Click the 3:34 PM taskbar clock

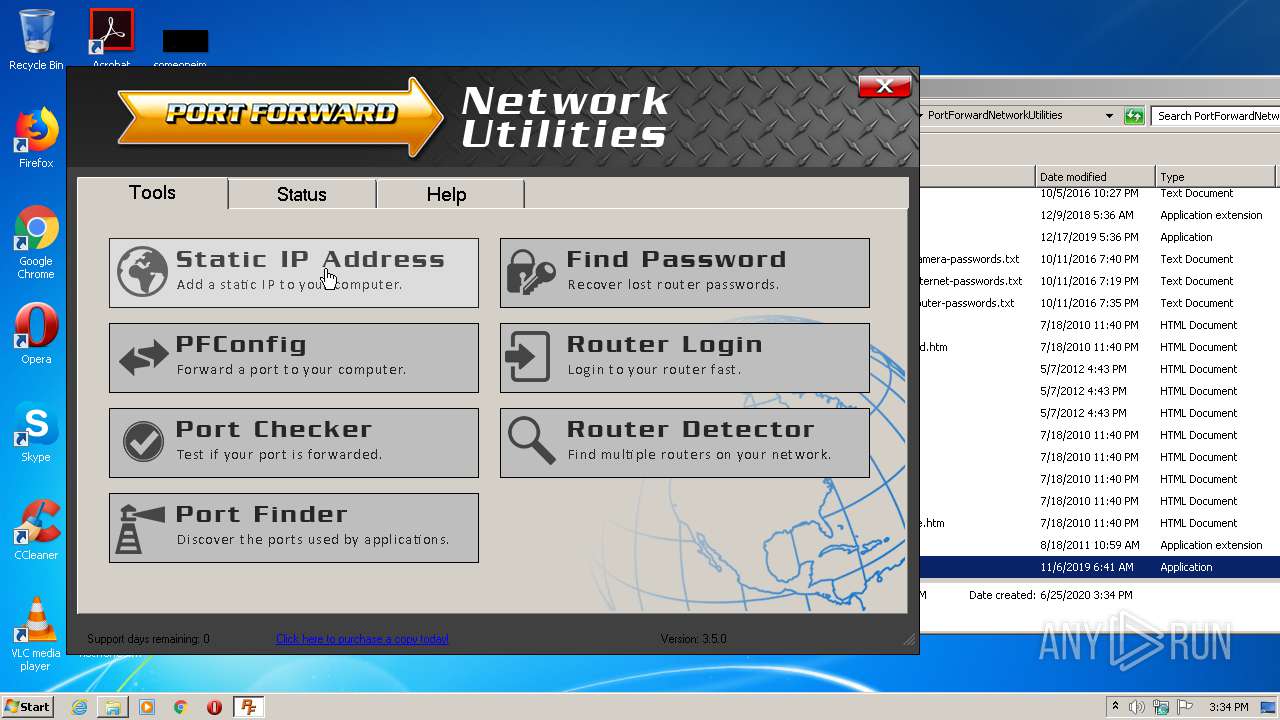(x=1228, y=707)
